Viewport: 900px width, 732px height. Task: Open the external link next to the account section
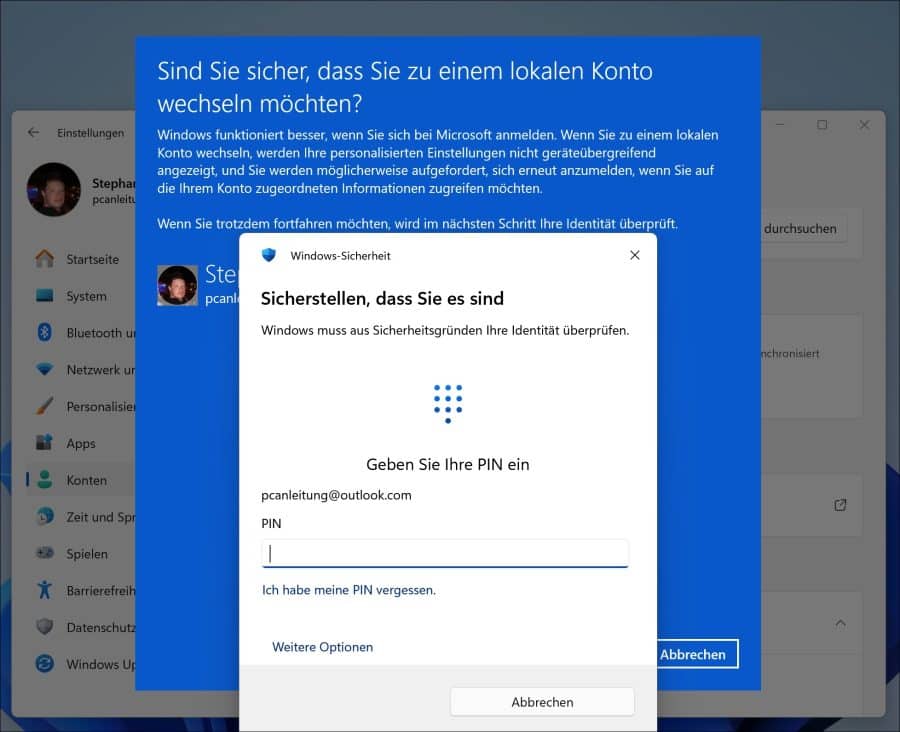click(x=840, y=505)
